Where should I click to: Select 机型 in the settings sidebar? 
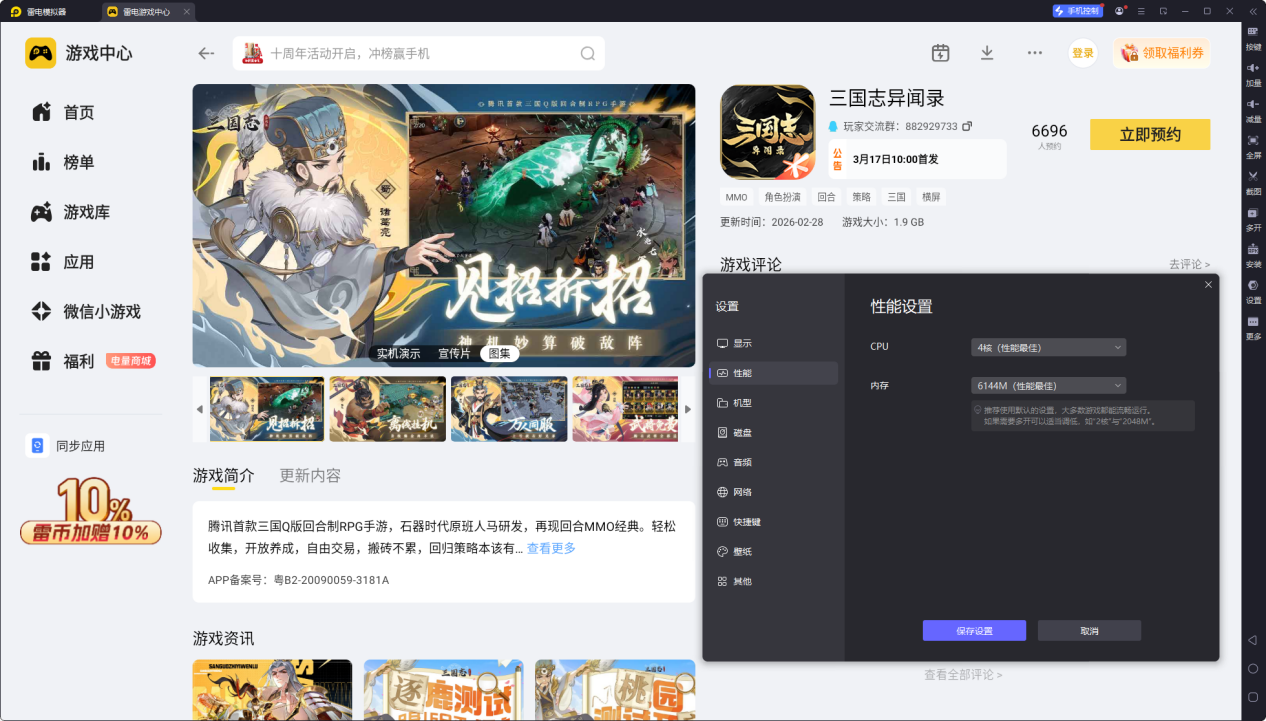[x=773, y=403]
